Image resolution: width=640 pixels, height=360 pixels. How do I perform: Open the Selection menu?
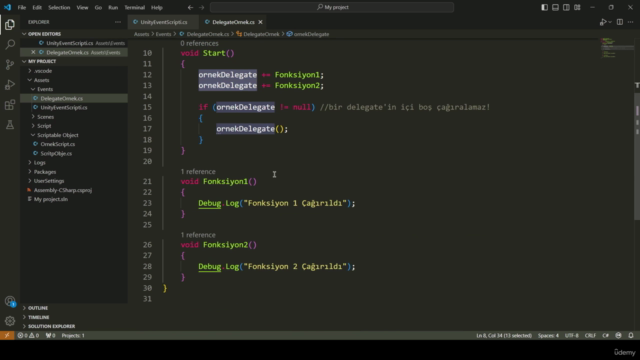tap(59, 7)
